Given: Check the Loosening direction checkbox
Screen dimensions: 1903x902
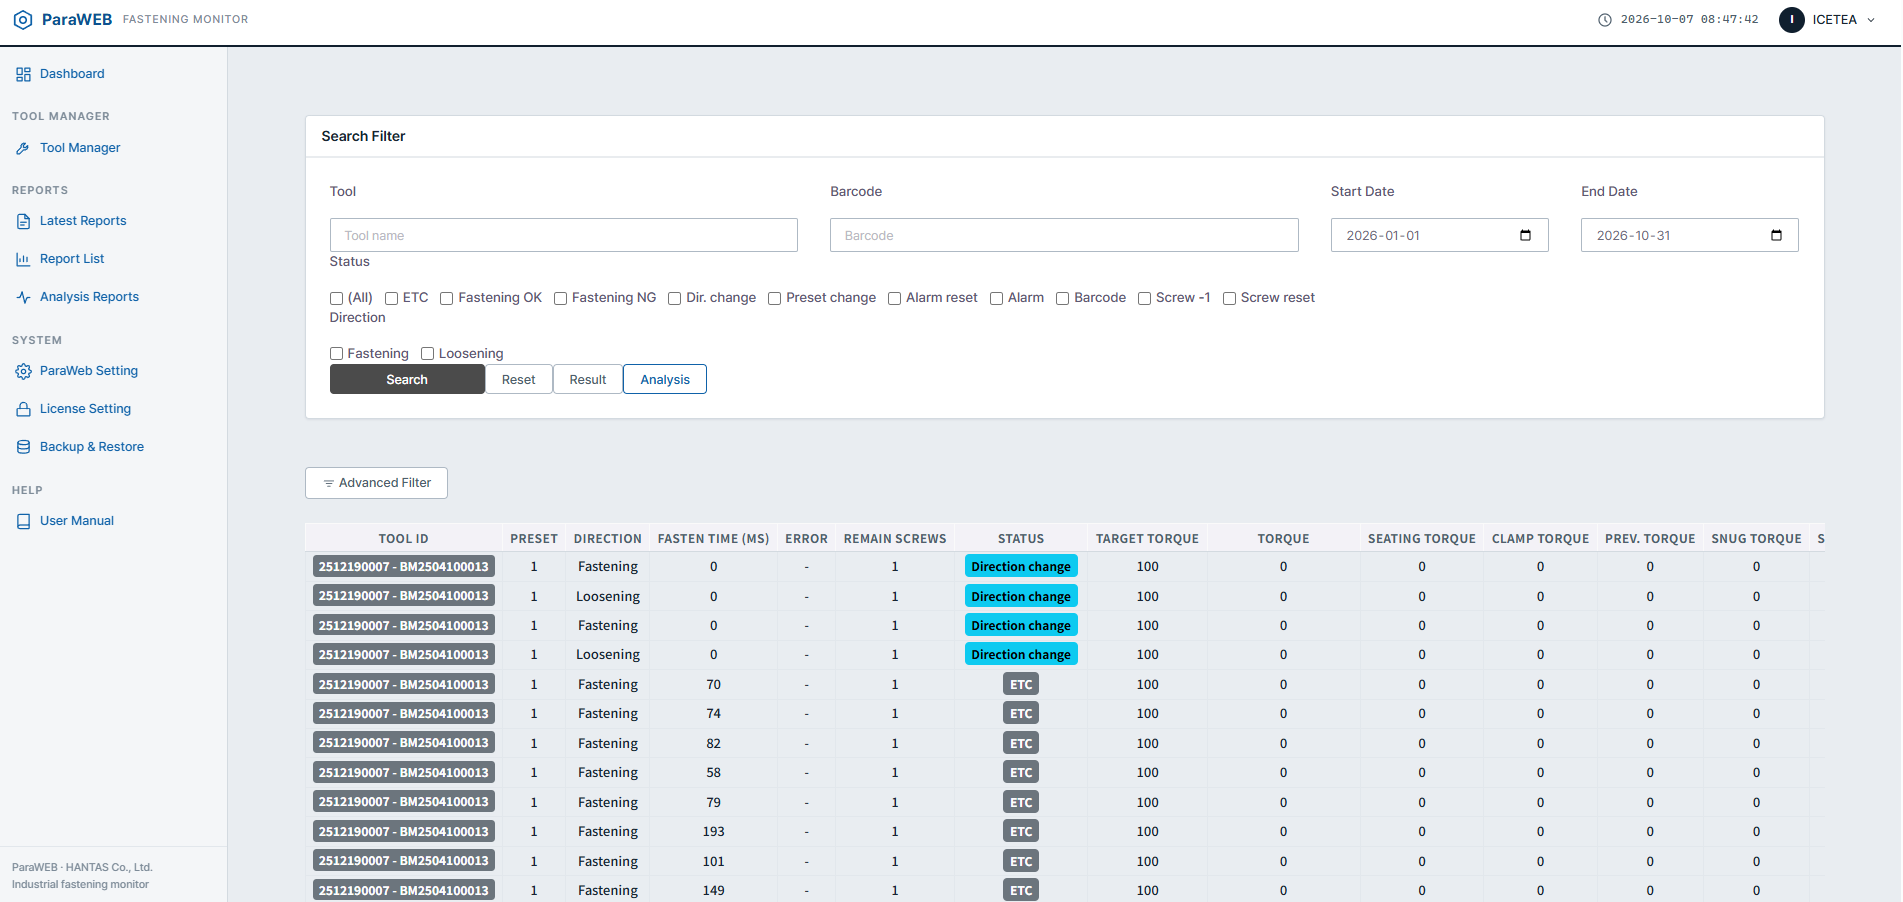Looking at the screenshot, I should point(428,354).
